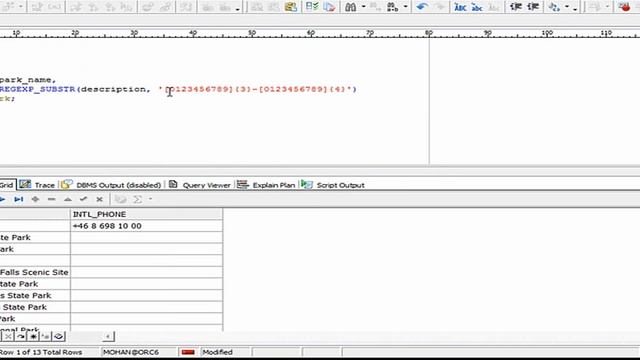Click the REGEXP_SUBSTR function in the editor
Image resolution: width=640 pixels, height=360 pixels.
click(x=38, y=89)
